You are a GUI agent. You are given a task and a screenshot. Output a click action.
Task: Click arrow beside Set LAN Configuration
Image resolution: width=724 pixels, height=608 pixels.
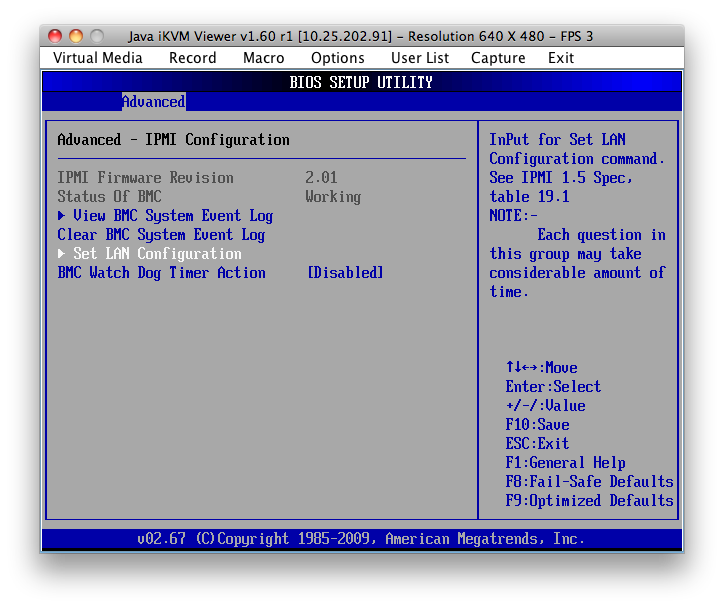tap(62, 254)
